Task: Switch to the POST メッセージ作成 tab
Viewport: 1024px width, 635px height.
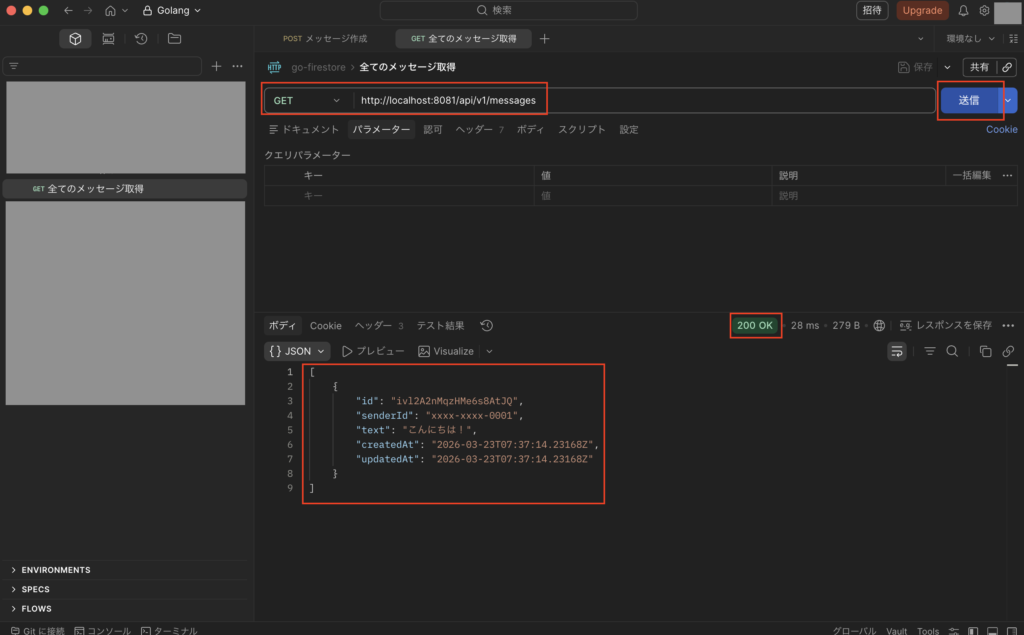Action: 325,39
